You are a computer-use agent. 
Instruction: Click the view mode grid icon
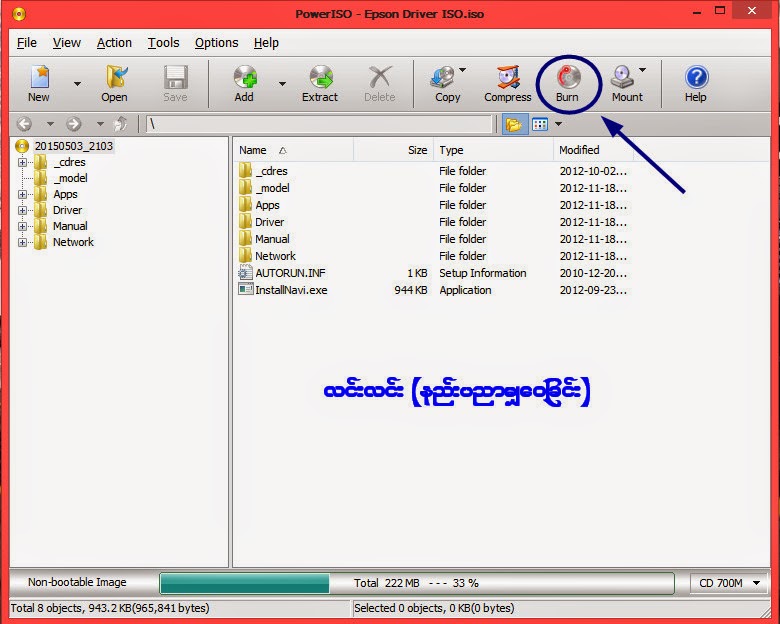[x=540, y=124]
